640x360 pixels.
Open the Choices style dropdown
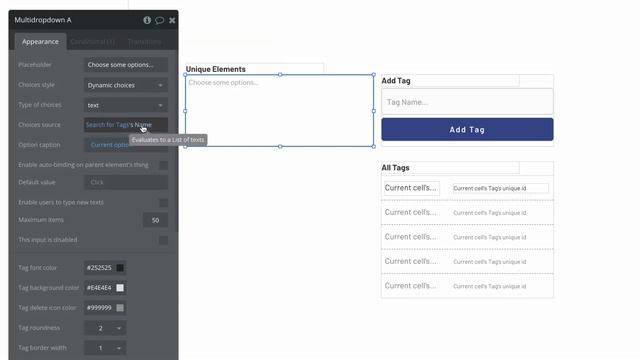point(126,85)
